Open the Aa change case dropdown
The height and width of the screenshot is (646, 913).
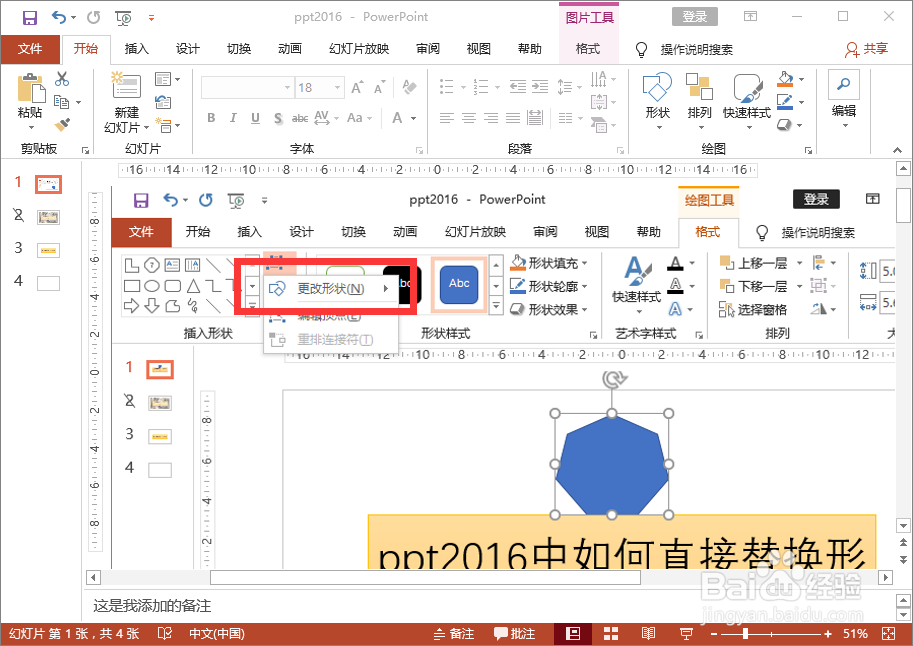359,118
